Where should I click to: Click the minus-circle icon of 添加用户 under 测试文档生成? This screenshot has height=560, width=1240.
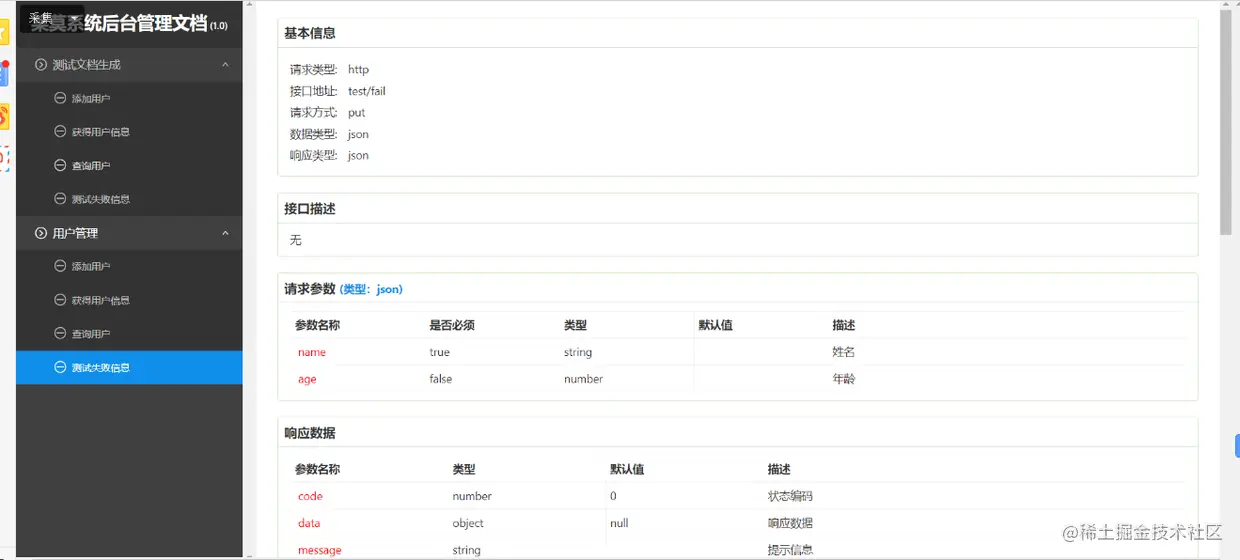point(60,98)
